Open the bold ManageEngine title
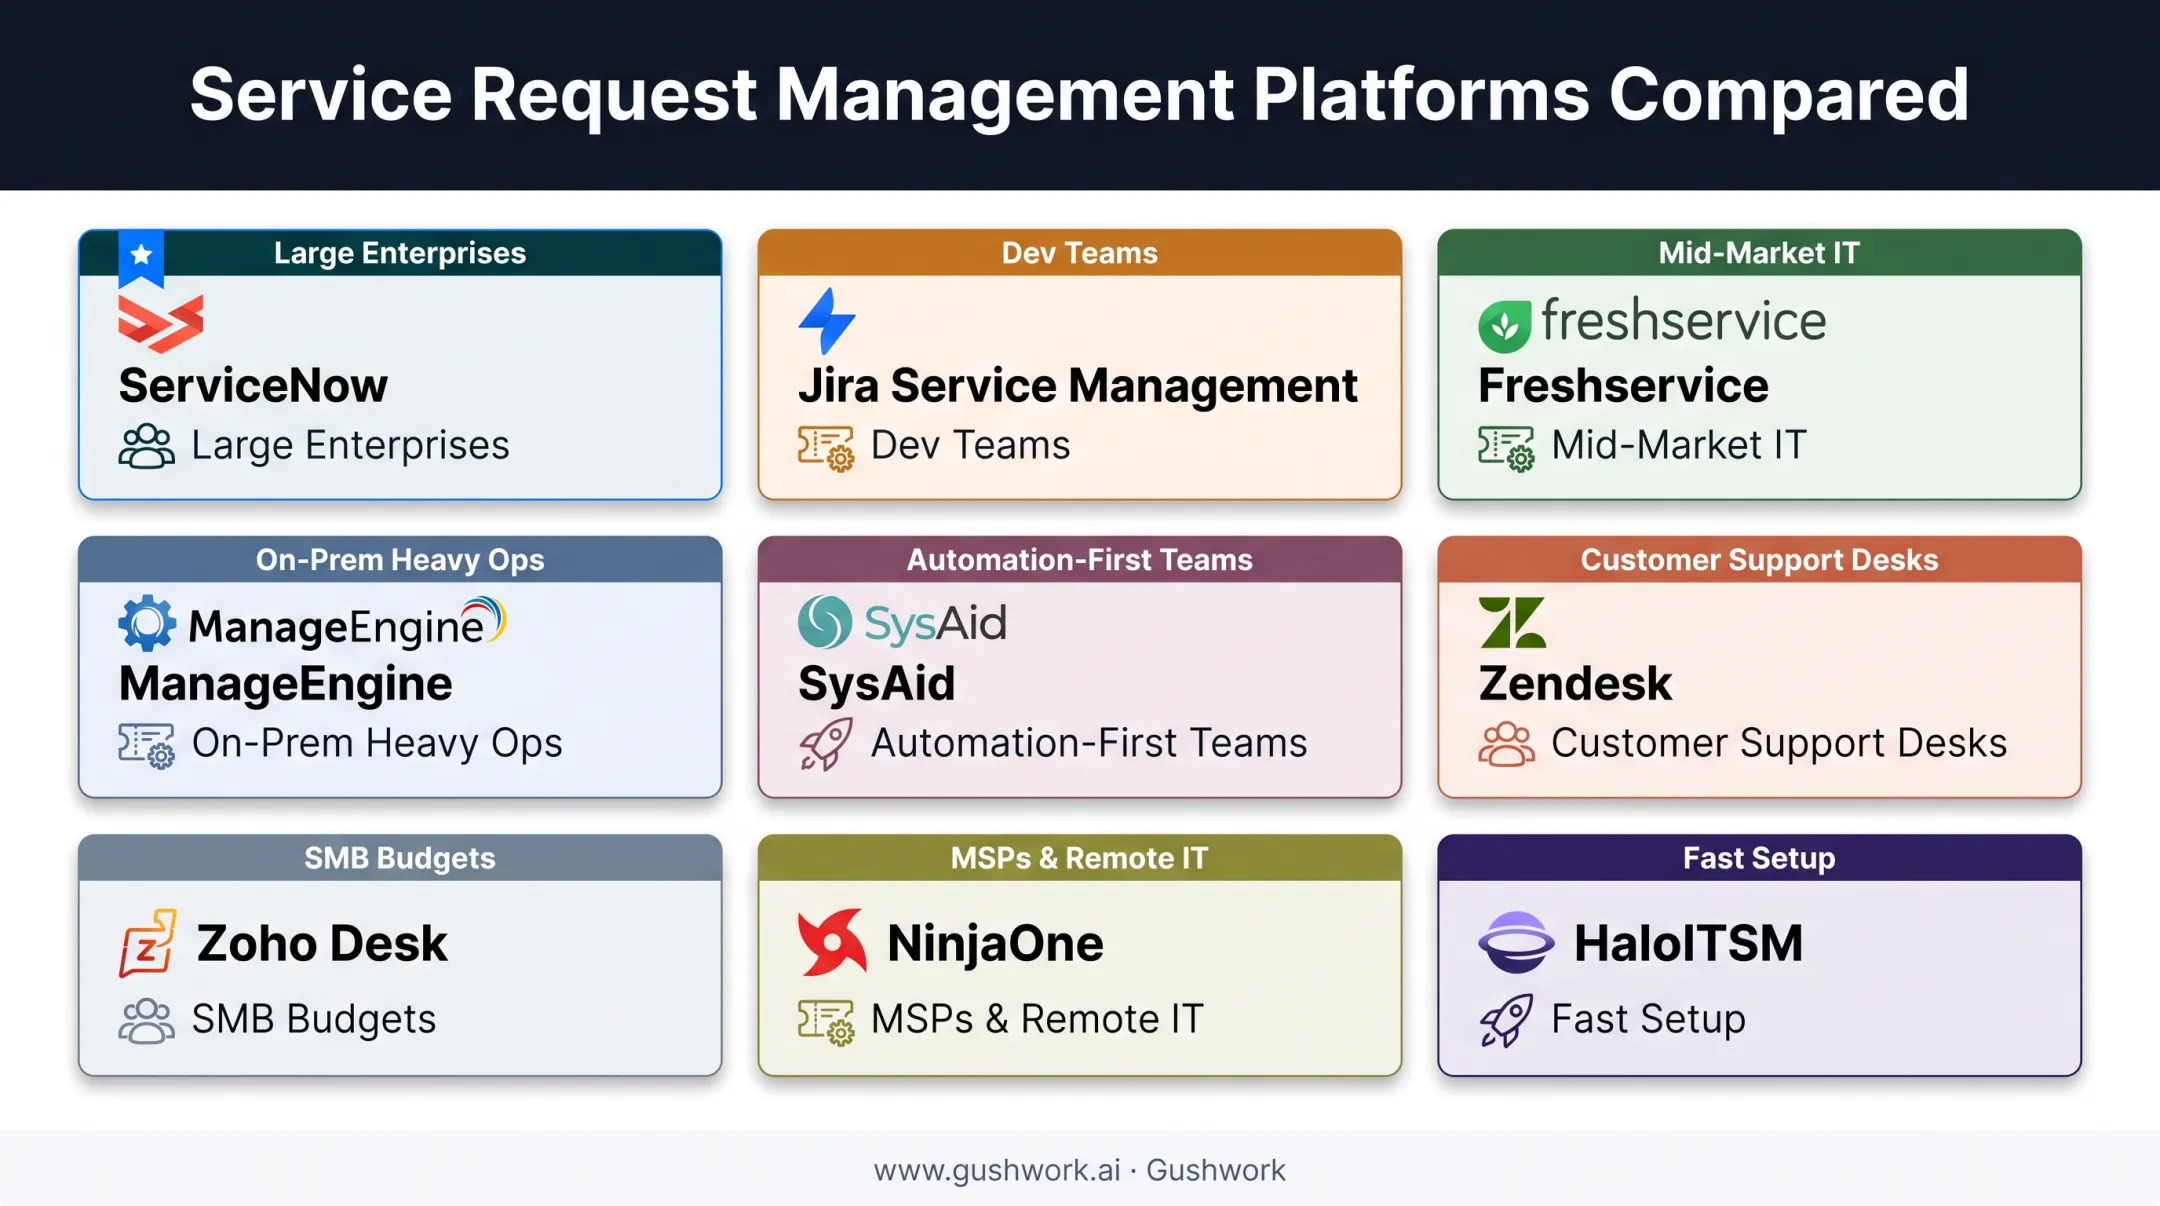This screenshot has width=2160, height=1206. tap(285, 684)
